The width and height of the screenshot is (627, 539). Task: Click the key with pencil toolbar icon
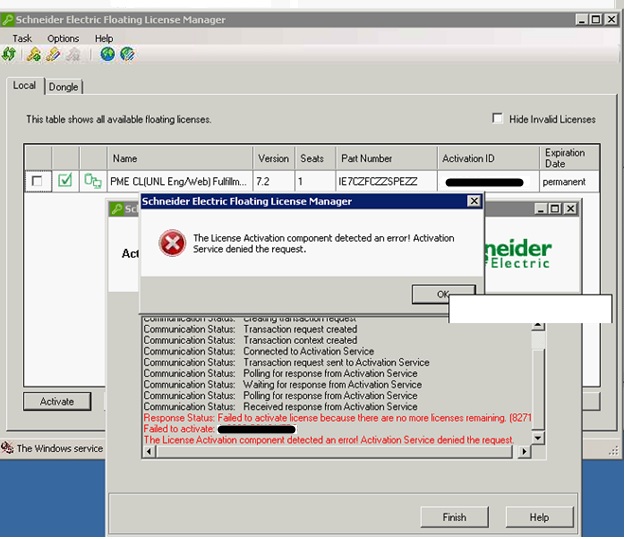click(54, 54)
